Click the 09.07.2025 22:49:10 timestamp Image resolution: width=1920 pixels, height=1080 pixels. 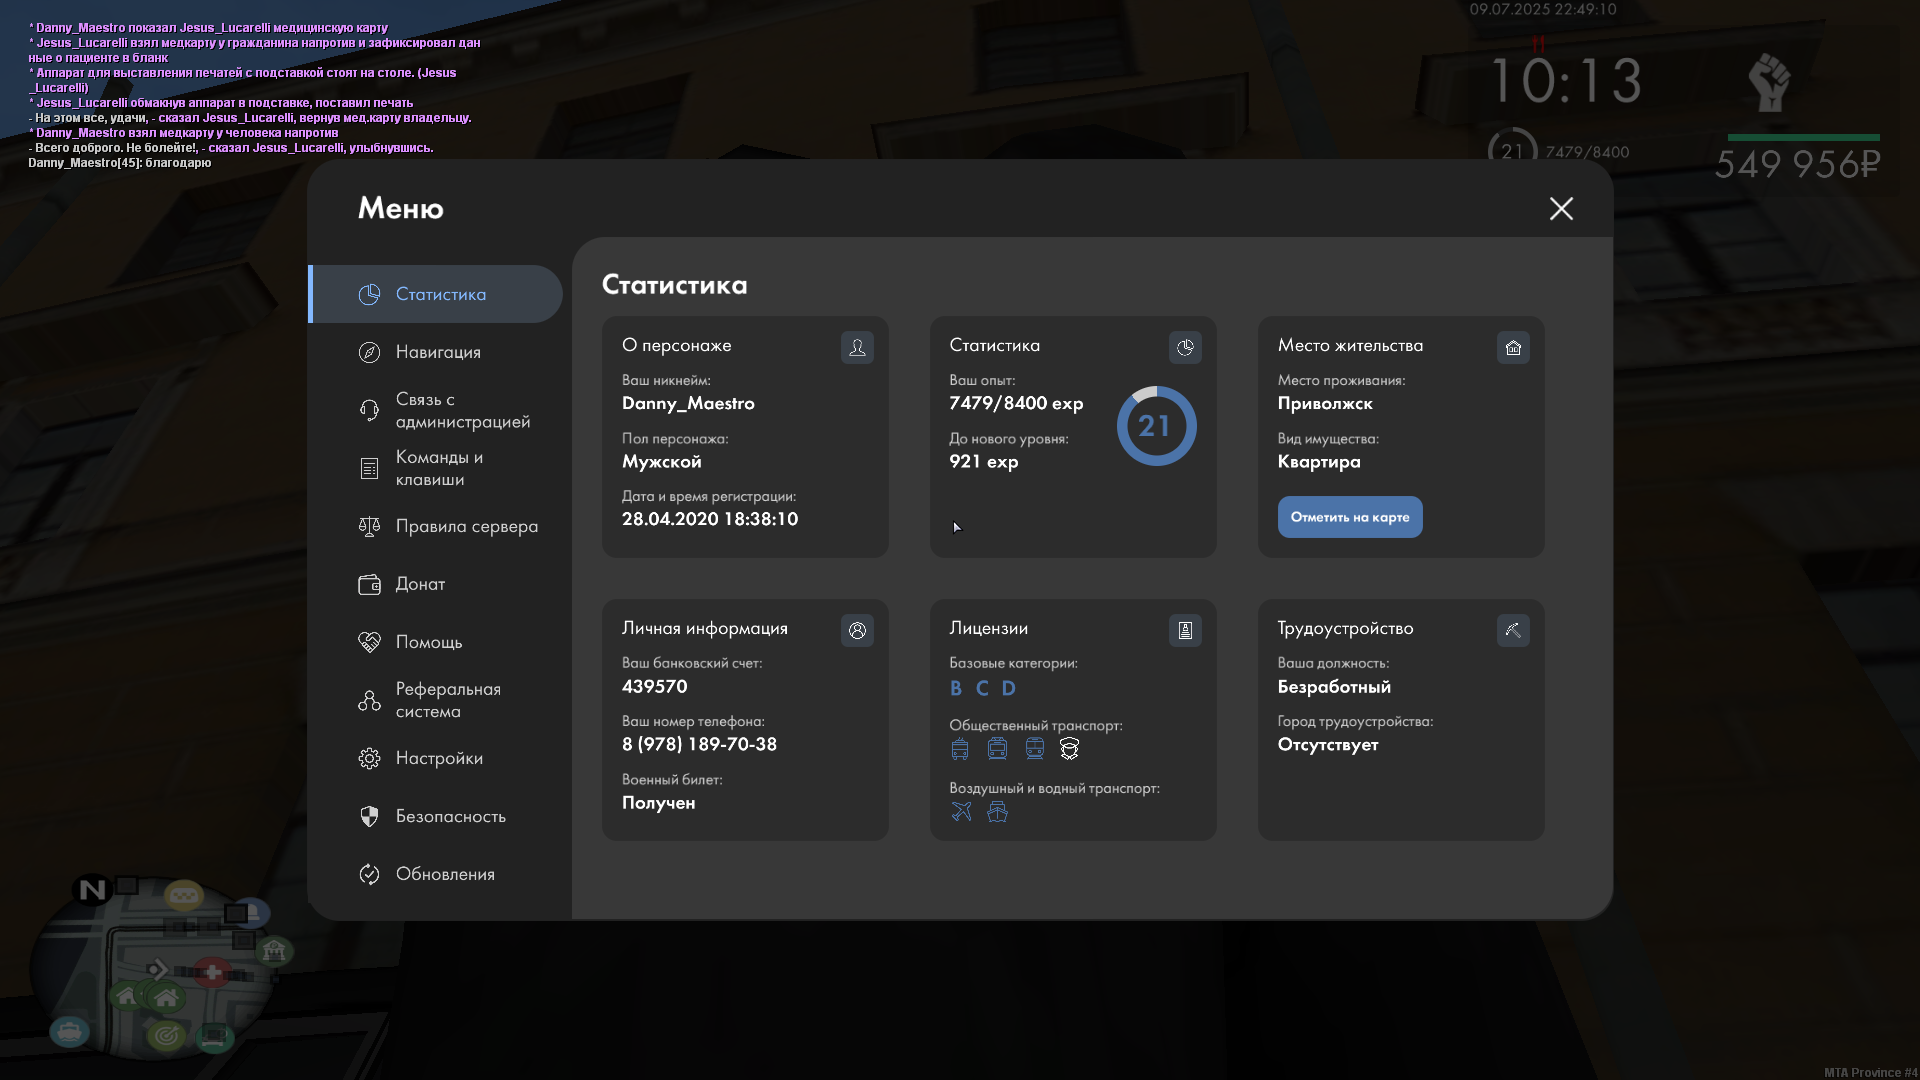(x=1543, y=10)
